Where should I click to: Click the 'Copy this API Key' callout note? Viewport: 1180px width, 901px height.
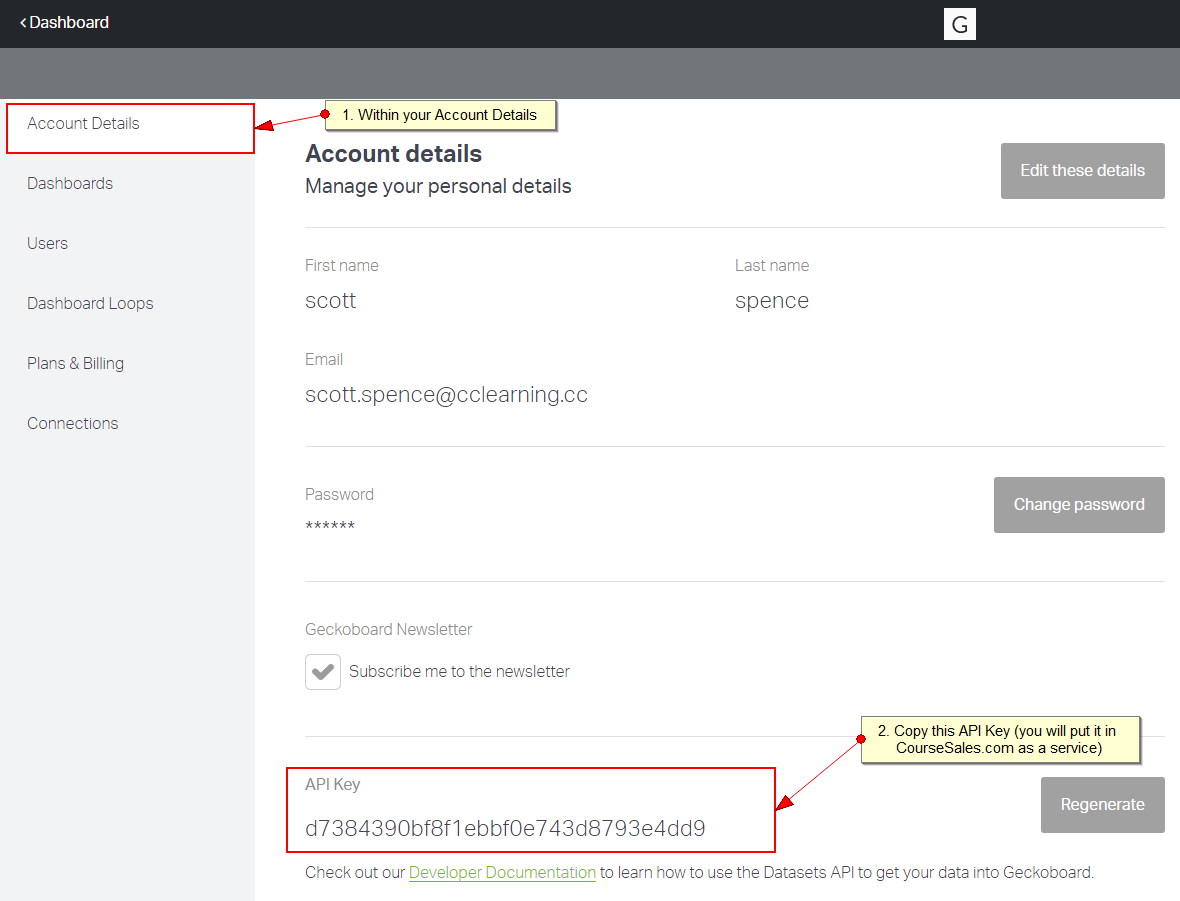(x=1002, y=740)
